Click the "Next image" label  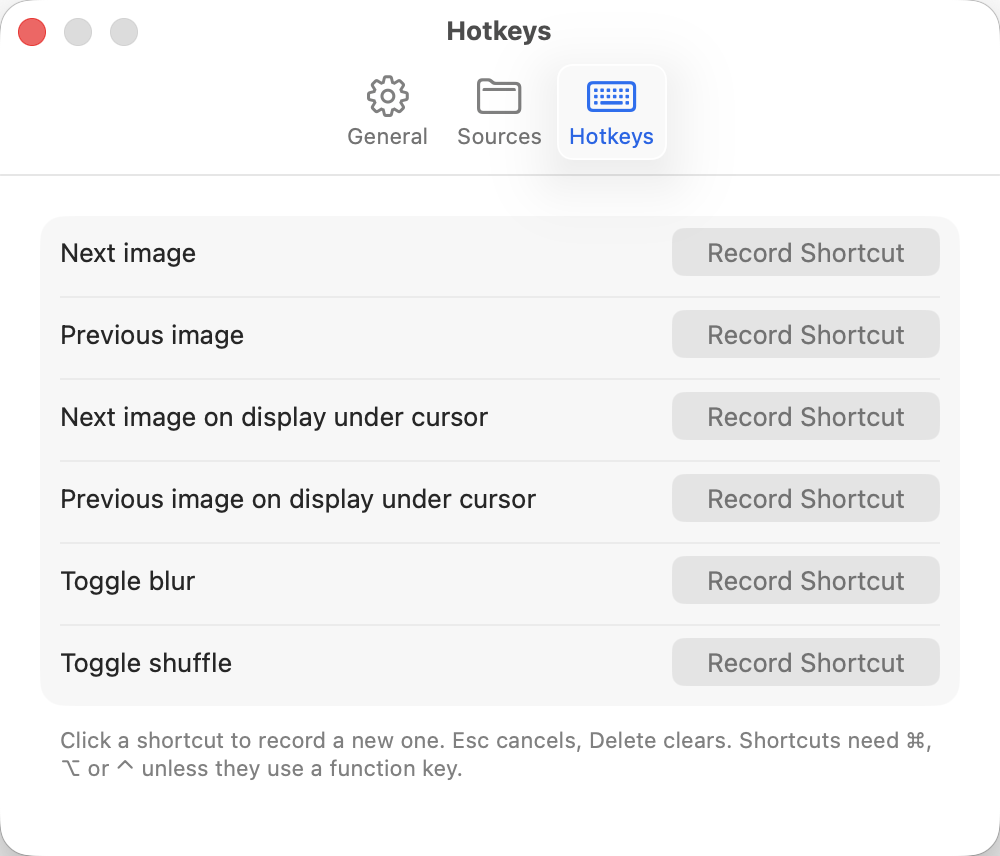[x=128, y=253]
